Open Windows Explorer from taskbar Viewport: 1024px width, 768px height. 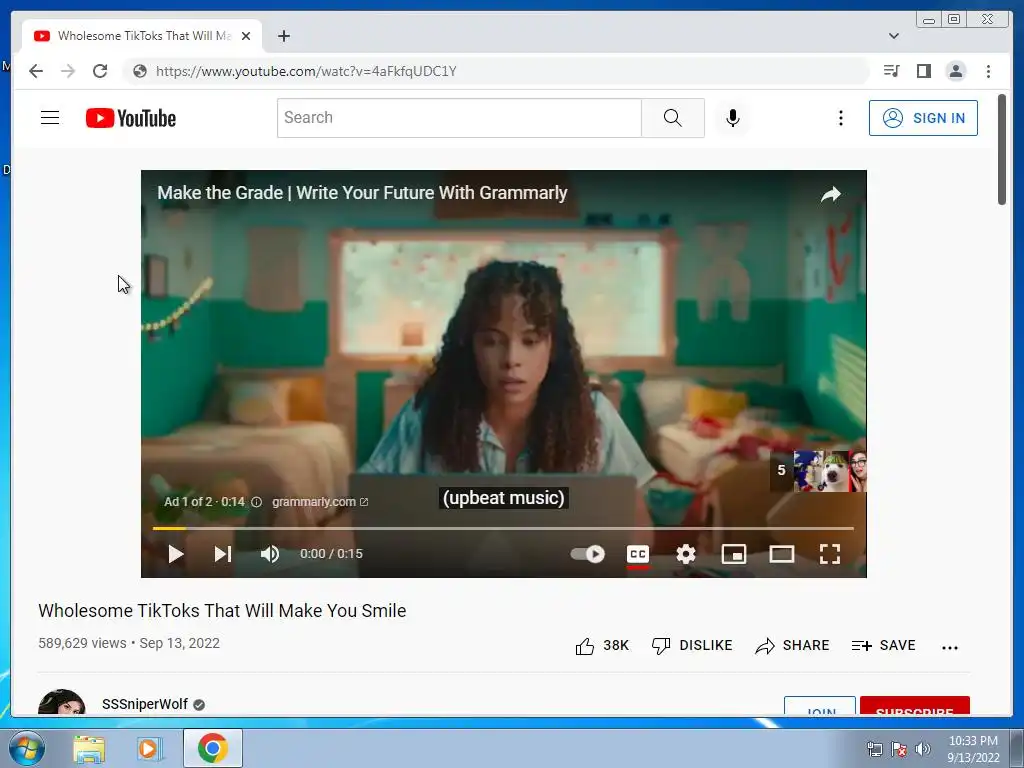coord(89,748)
